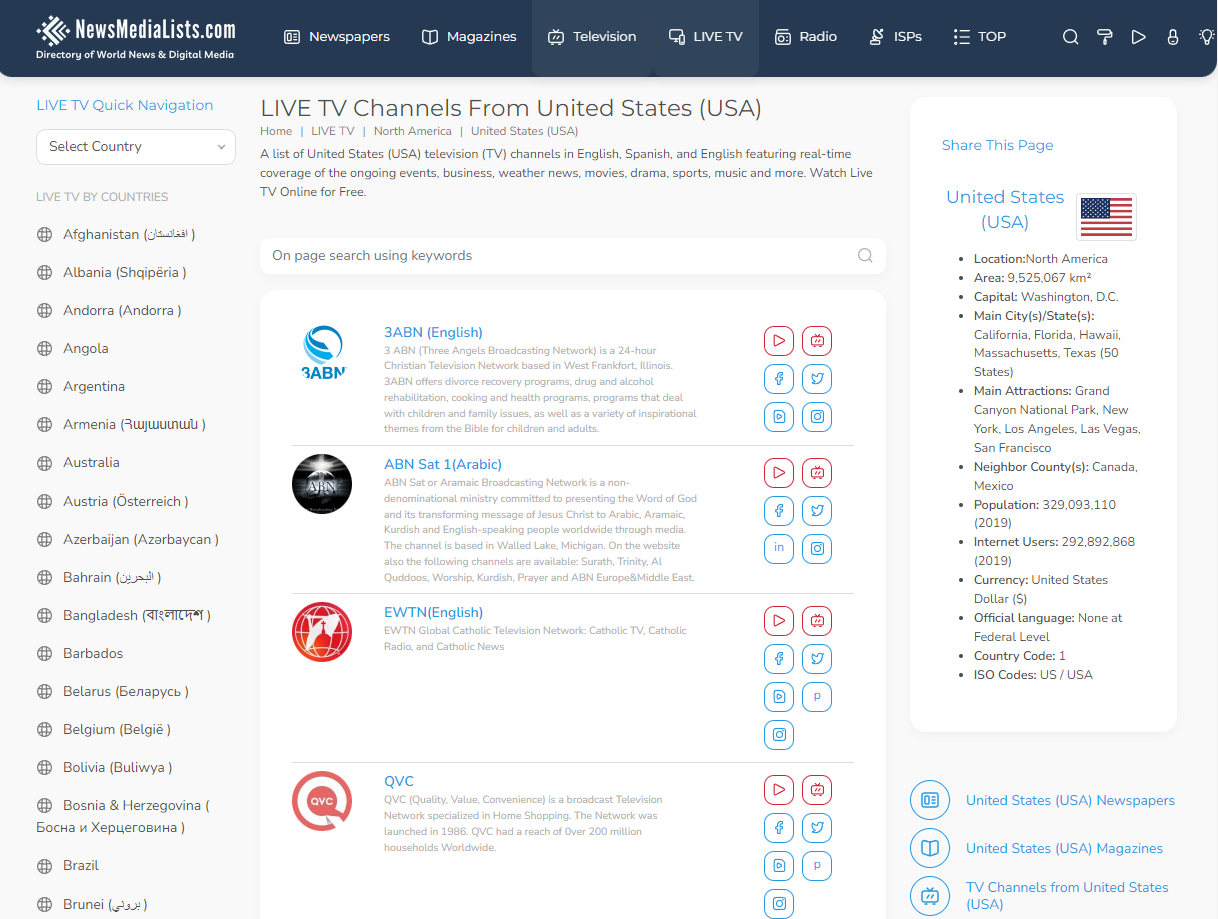This screenshot has width=1218, height=919.
Task: Click the paint roller theme icon
Action: click(x=1104, y=37)
